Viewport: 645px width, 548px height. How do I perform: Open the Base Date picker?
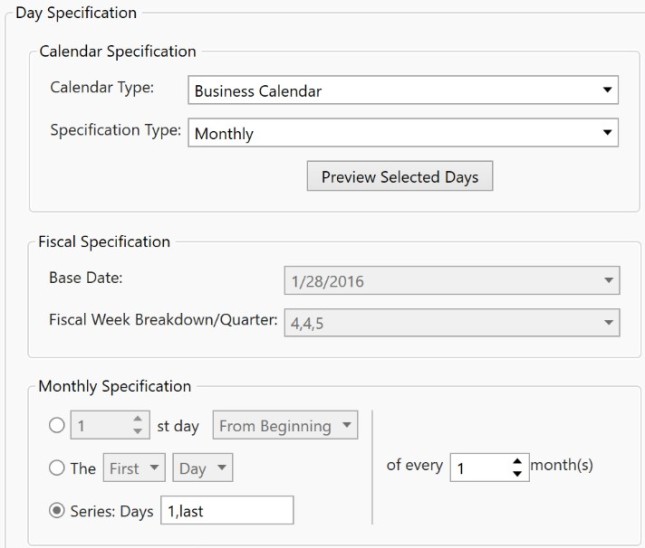[x=452, y=281]
